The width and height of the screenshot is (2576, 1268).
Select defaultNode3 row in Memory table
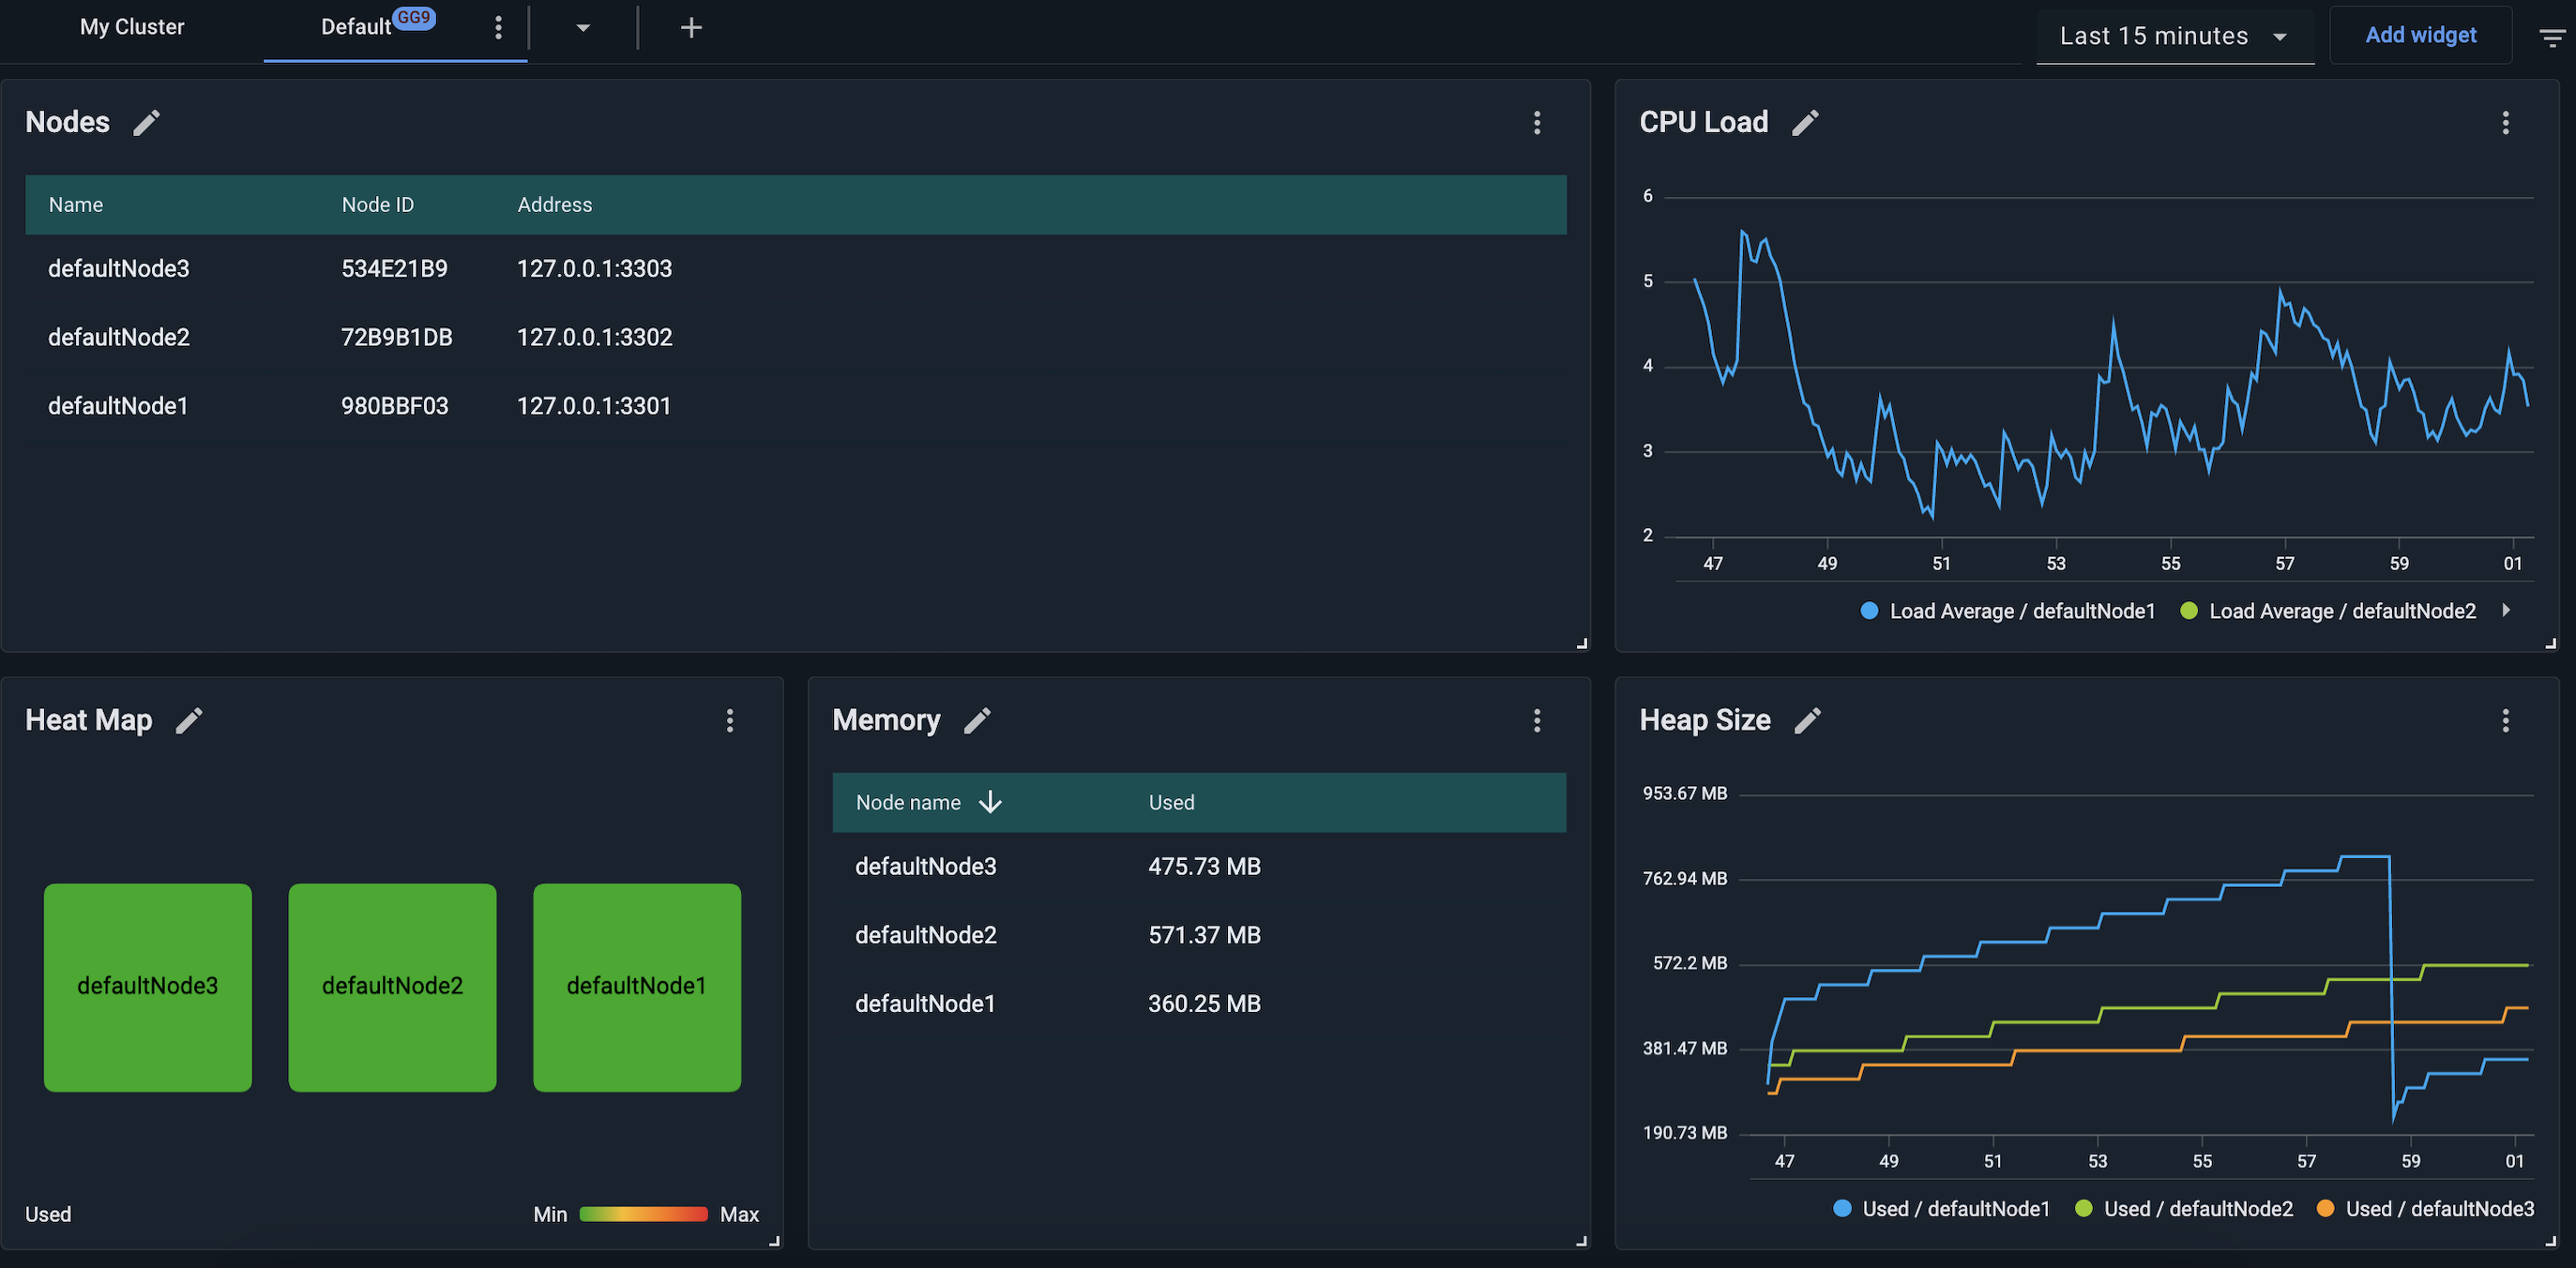click(1199, 866)
